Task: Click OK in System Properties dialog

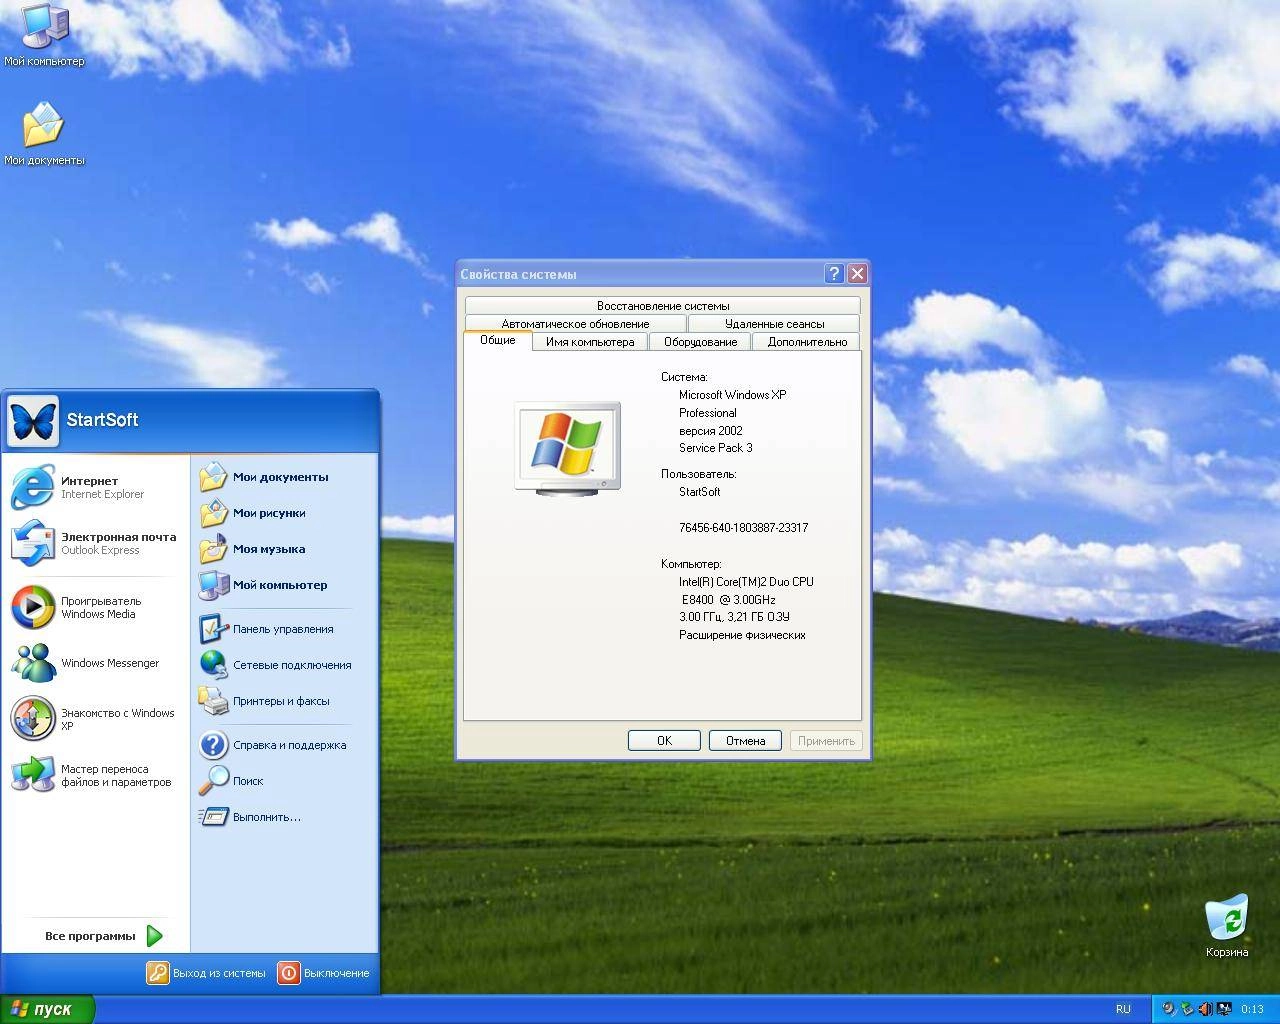Action: coord(664,741)
